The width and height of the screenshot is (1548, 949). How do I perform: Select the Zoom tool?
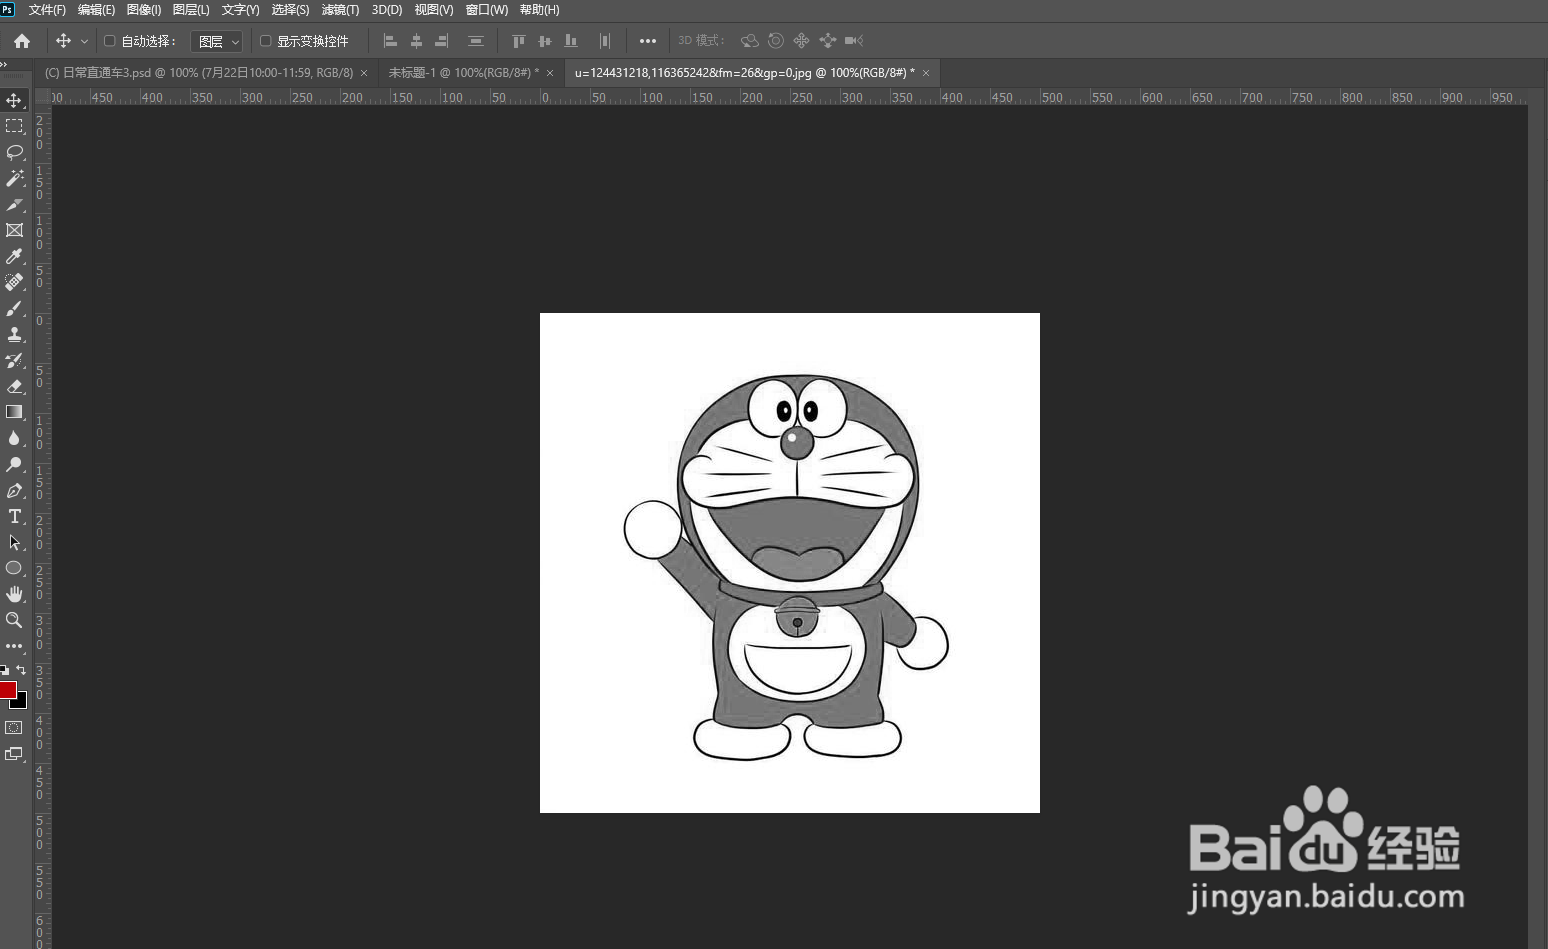[x=14, y=620]
